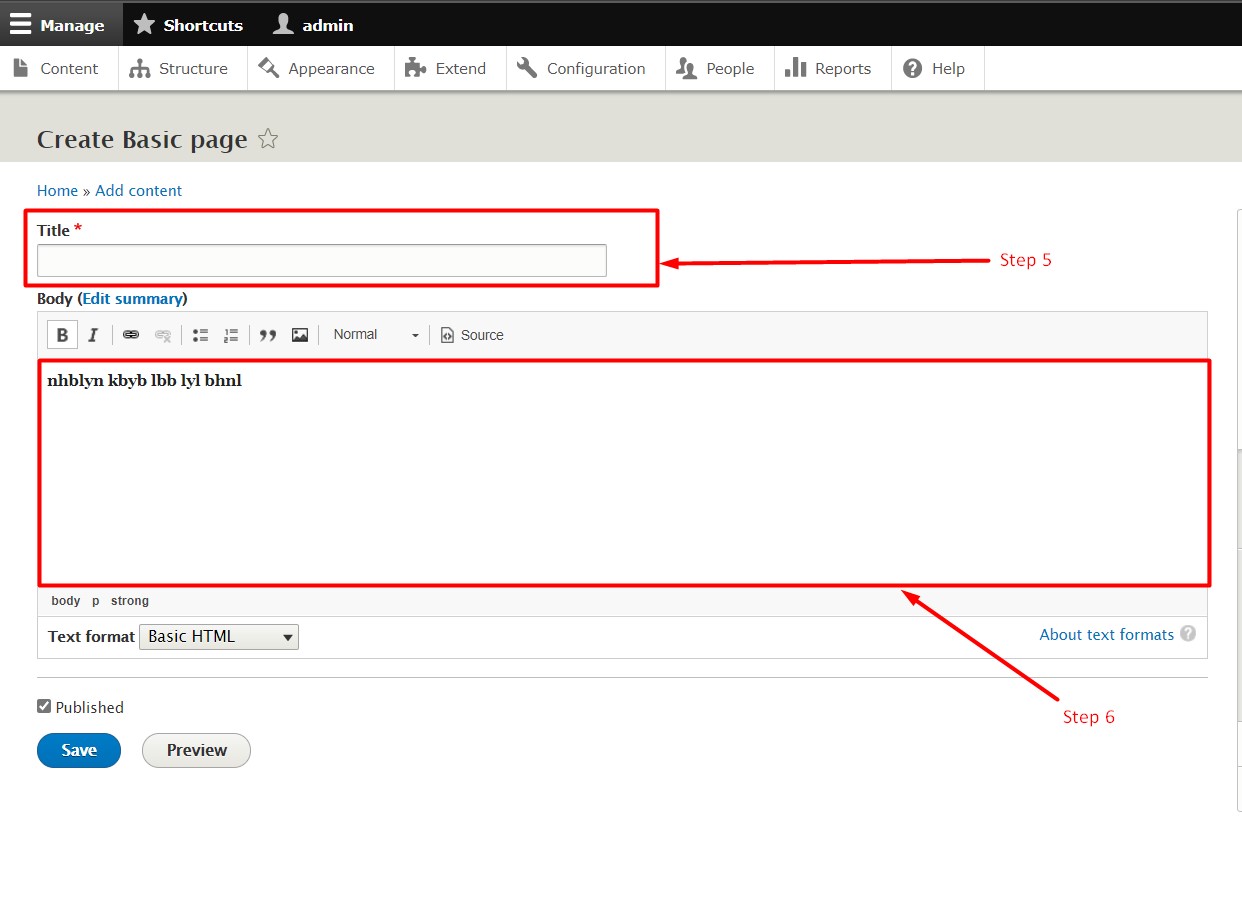
Task: Add page to shortcuts with star icon
Action: [268, 139]
